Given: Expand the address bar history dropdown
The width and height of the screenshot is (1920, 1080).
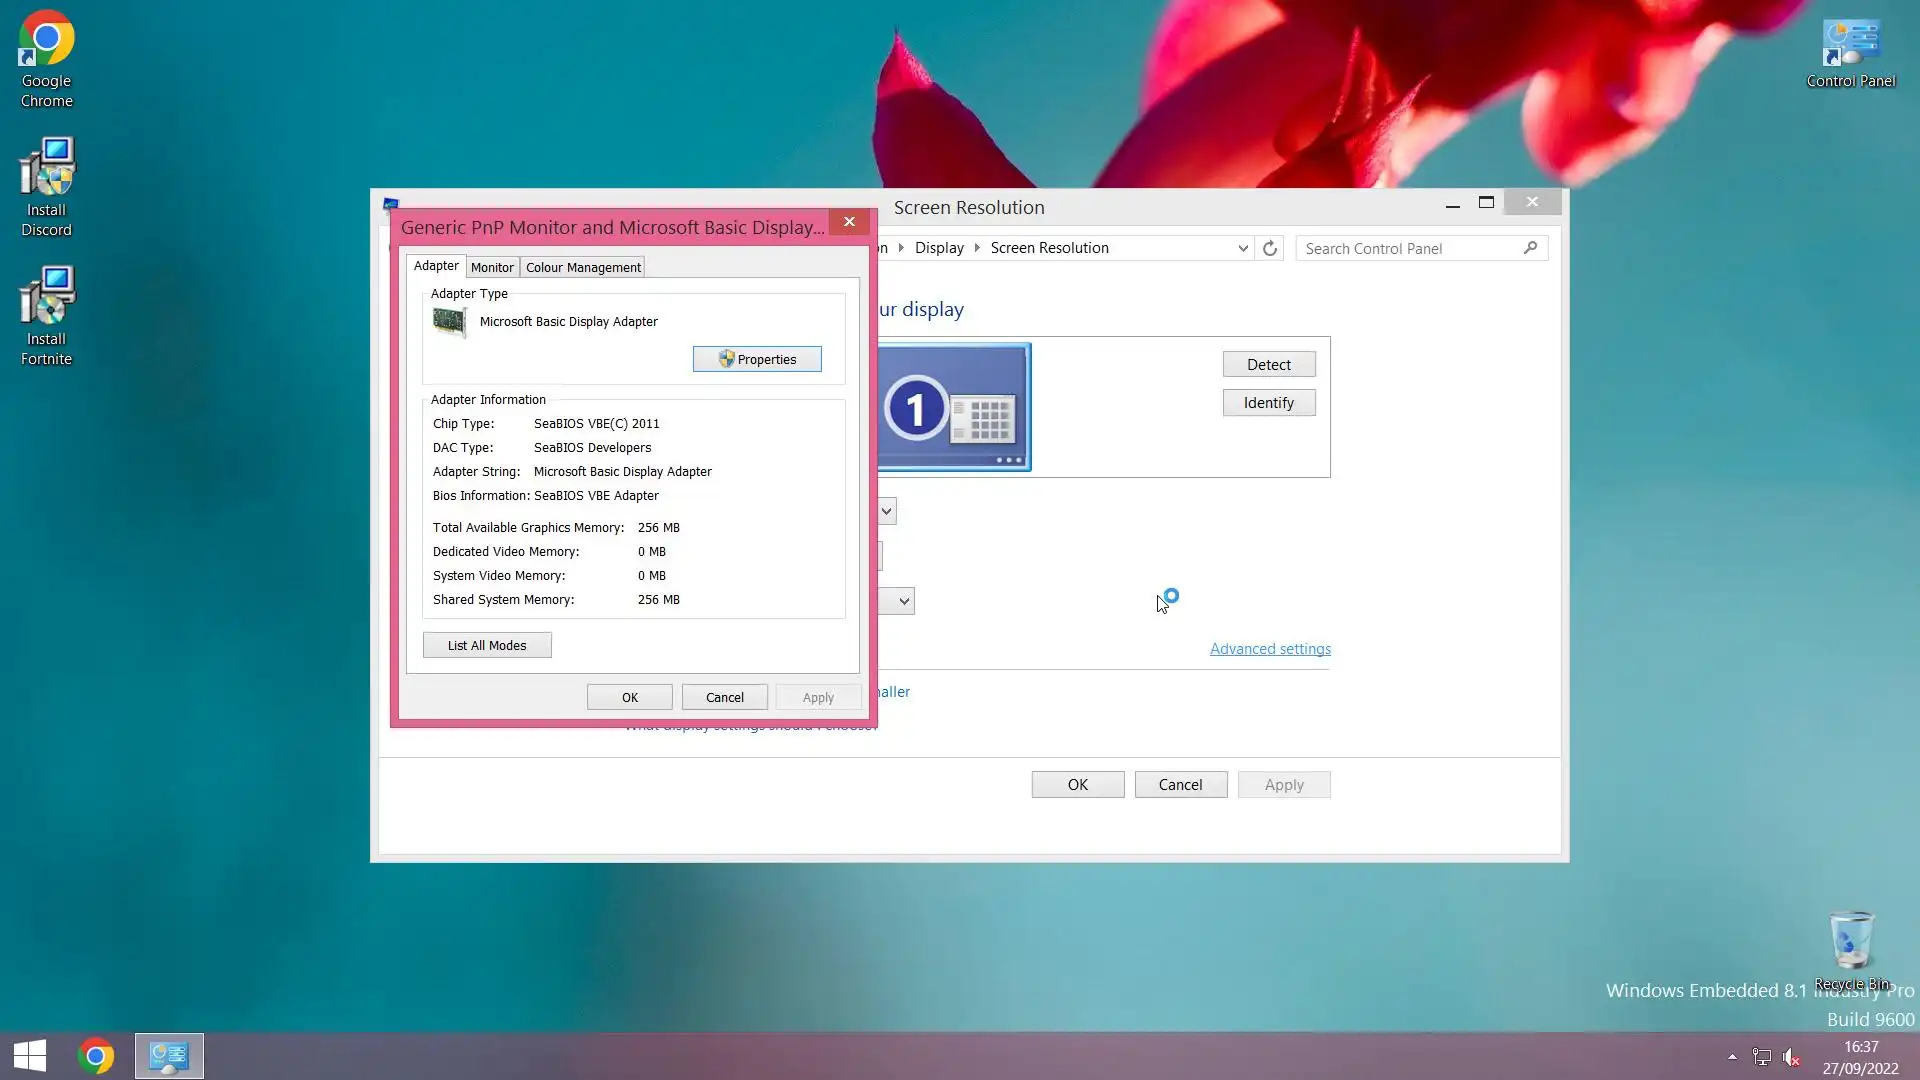Looking at the screenshot, I should tap(1243, 248).
